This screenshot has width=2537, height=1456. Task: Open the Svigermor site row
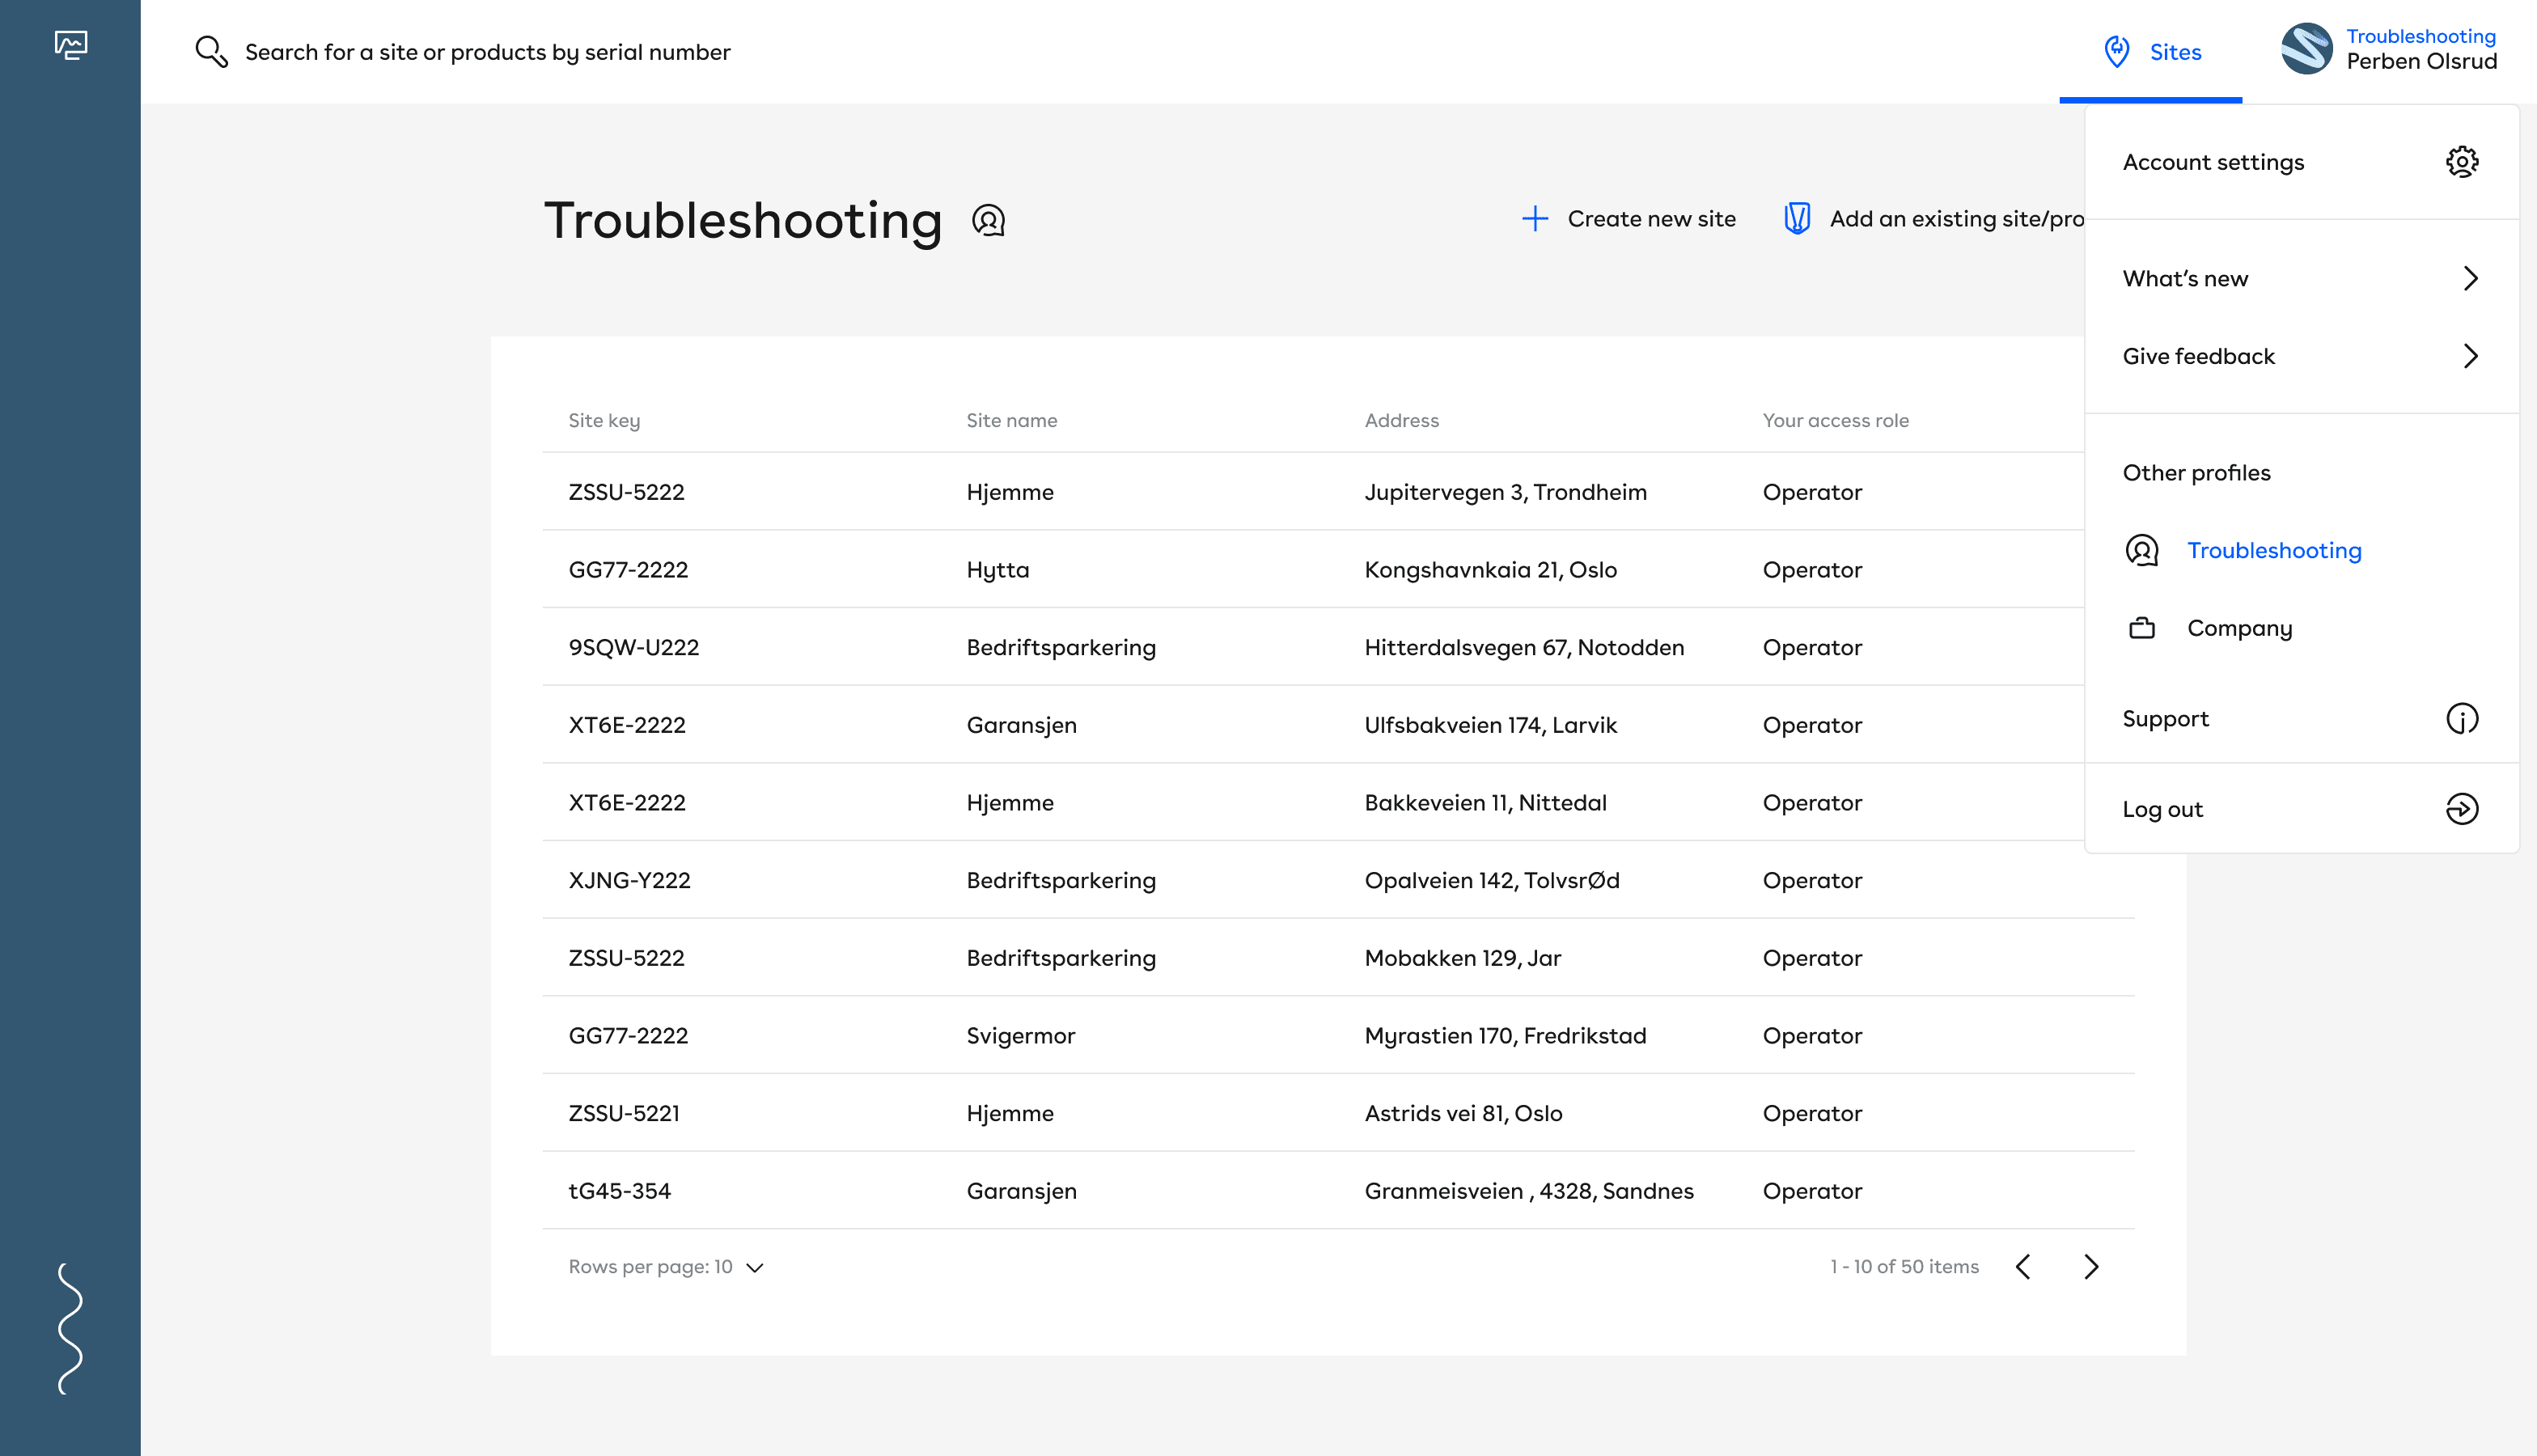click(1020, 1036)
